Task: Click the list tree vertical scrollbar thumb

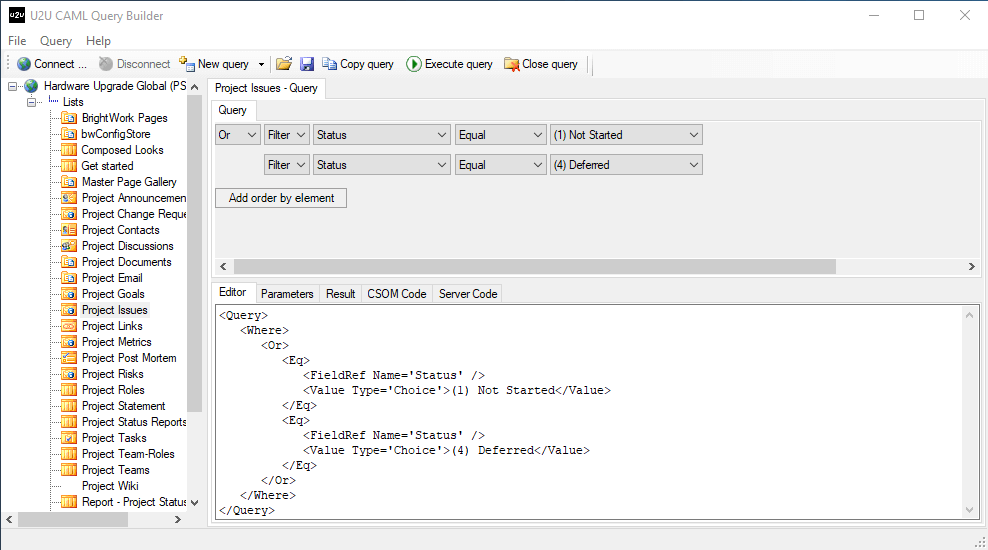Action: (195, 253)
